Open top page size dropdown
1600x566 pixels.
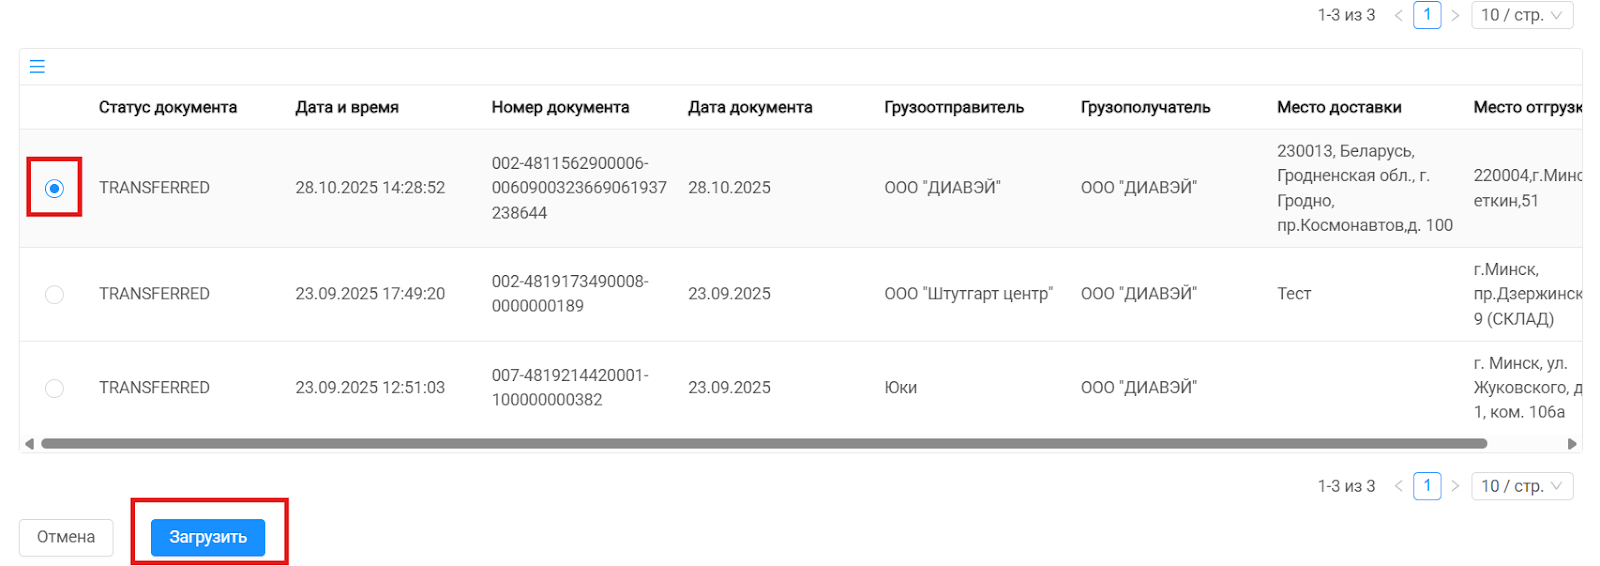(1522, 15)
